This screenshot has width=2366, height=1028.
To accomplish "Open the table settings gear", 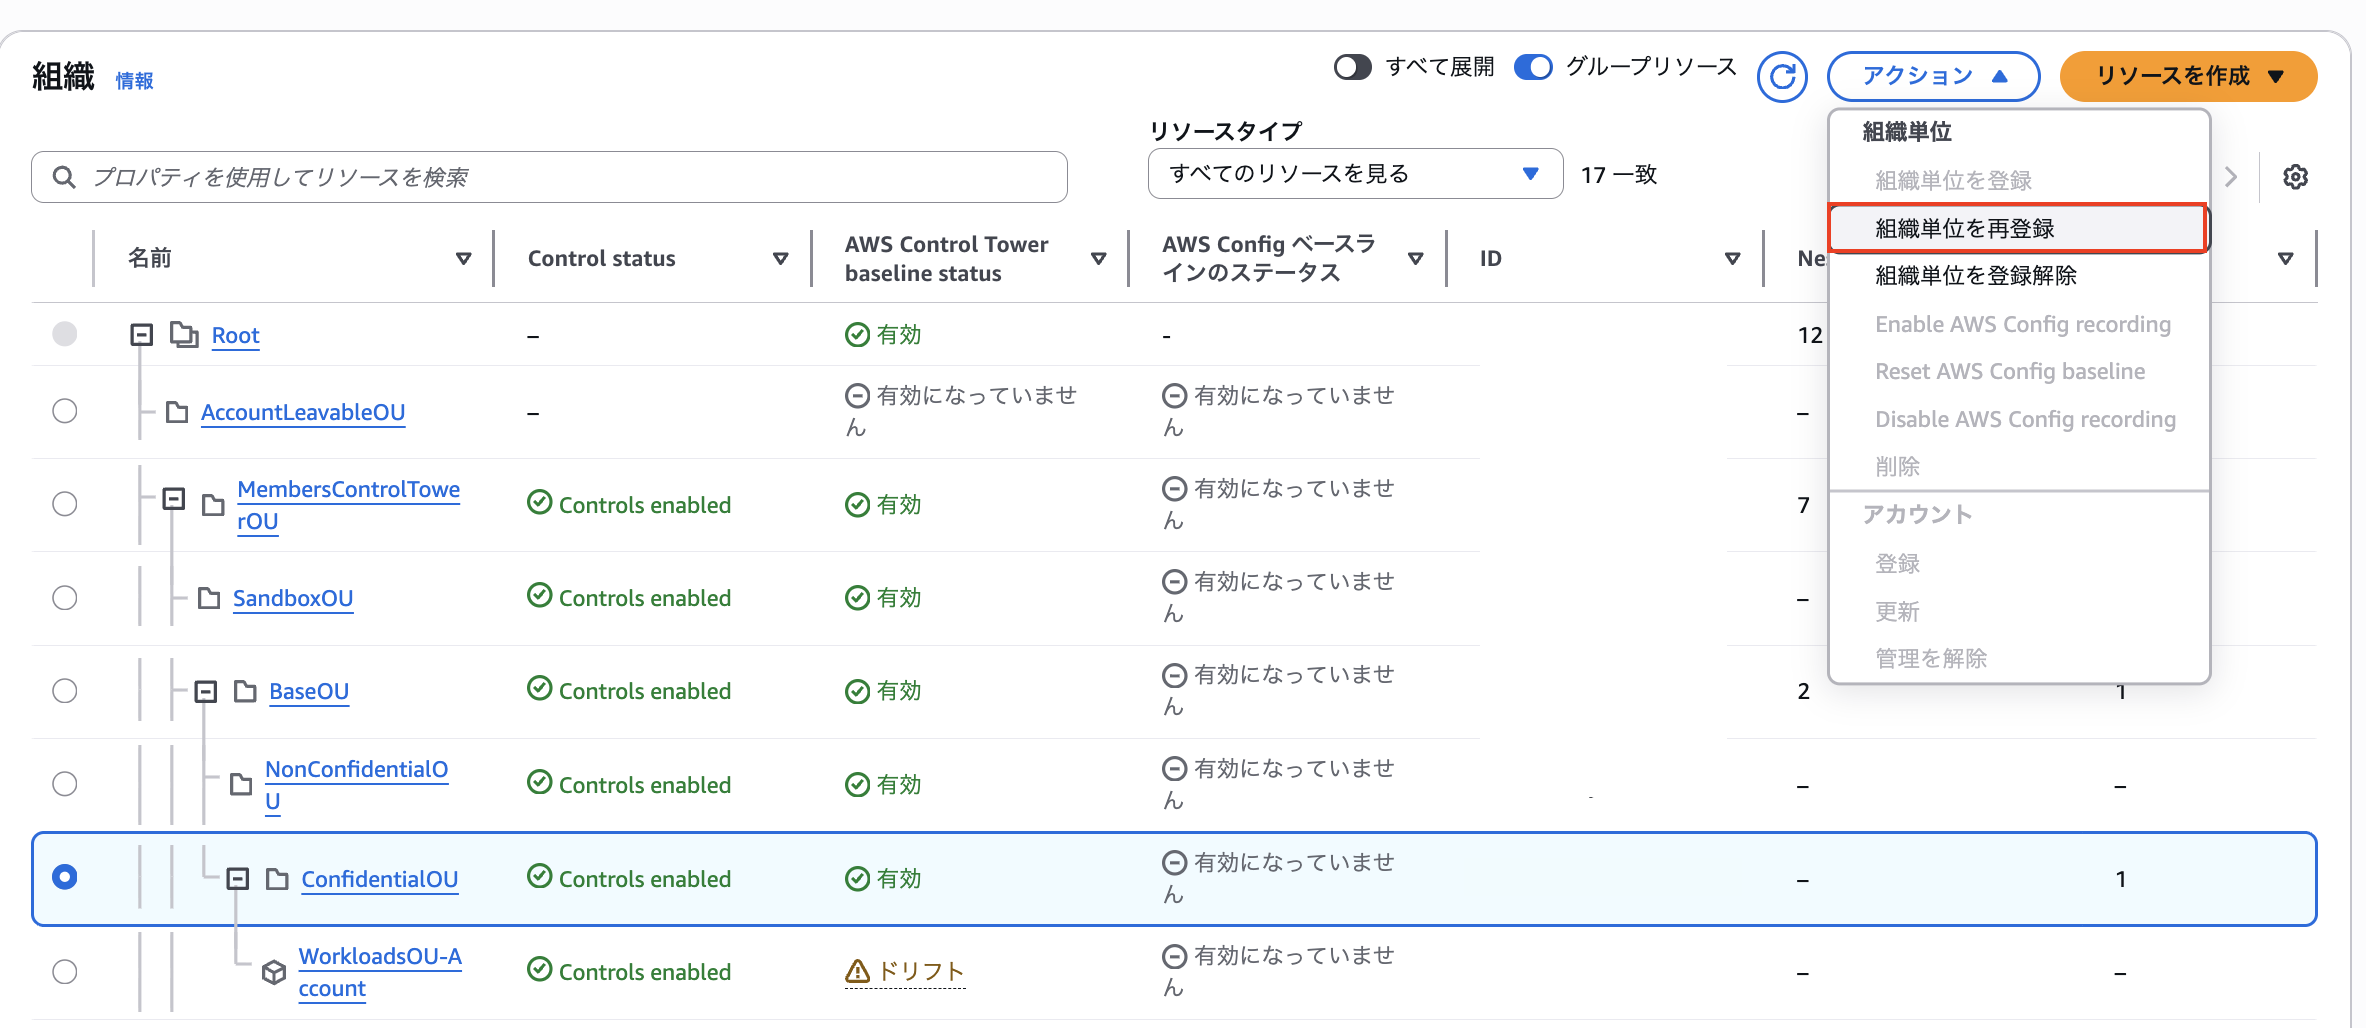I will pyautogui.click(x=2296, y=176).
